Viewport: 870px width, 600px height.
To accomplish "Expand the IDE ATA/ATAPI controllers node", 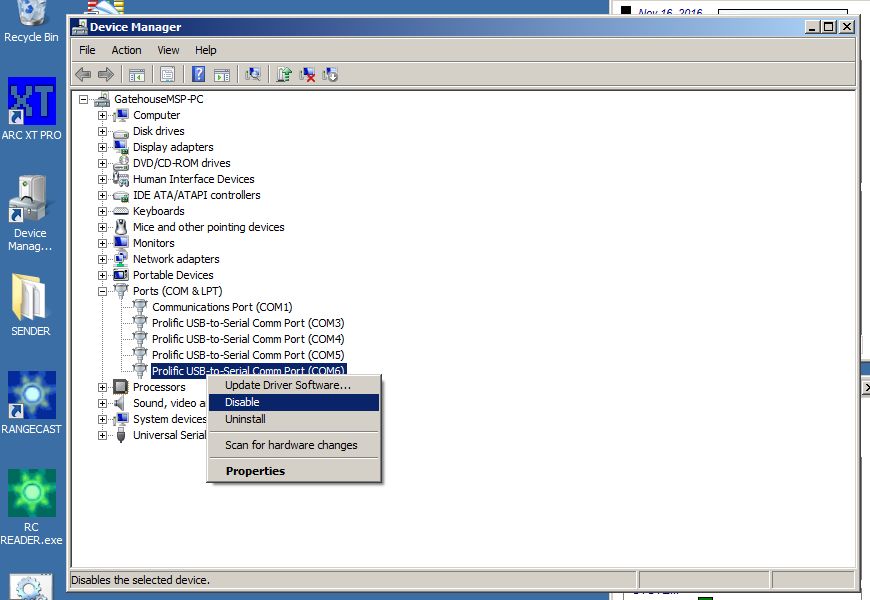I will point(102,195).
